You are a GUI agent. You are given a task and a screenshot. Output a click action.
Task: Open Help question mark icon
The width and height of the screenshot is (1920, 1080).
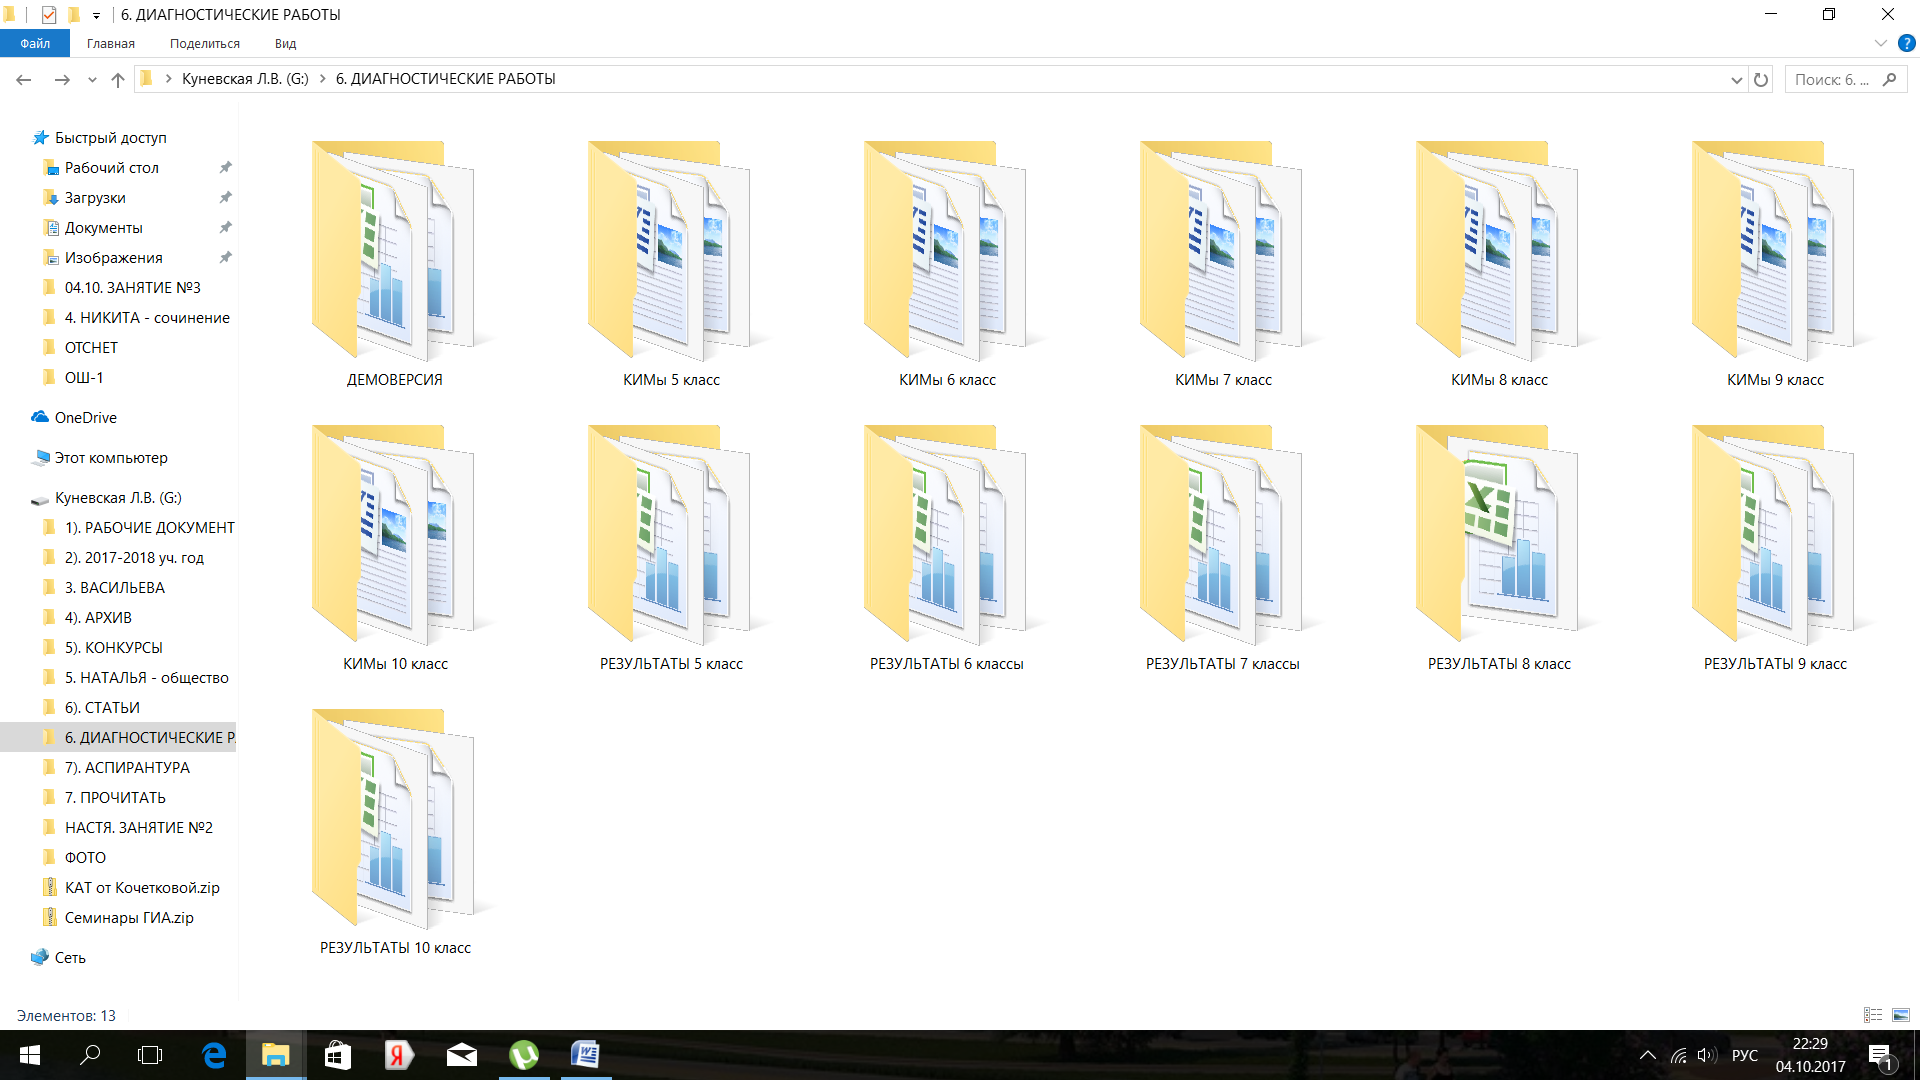1906,43
